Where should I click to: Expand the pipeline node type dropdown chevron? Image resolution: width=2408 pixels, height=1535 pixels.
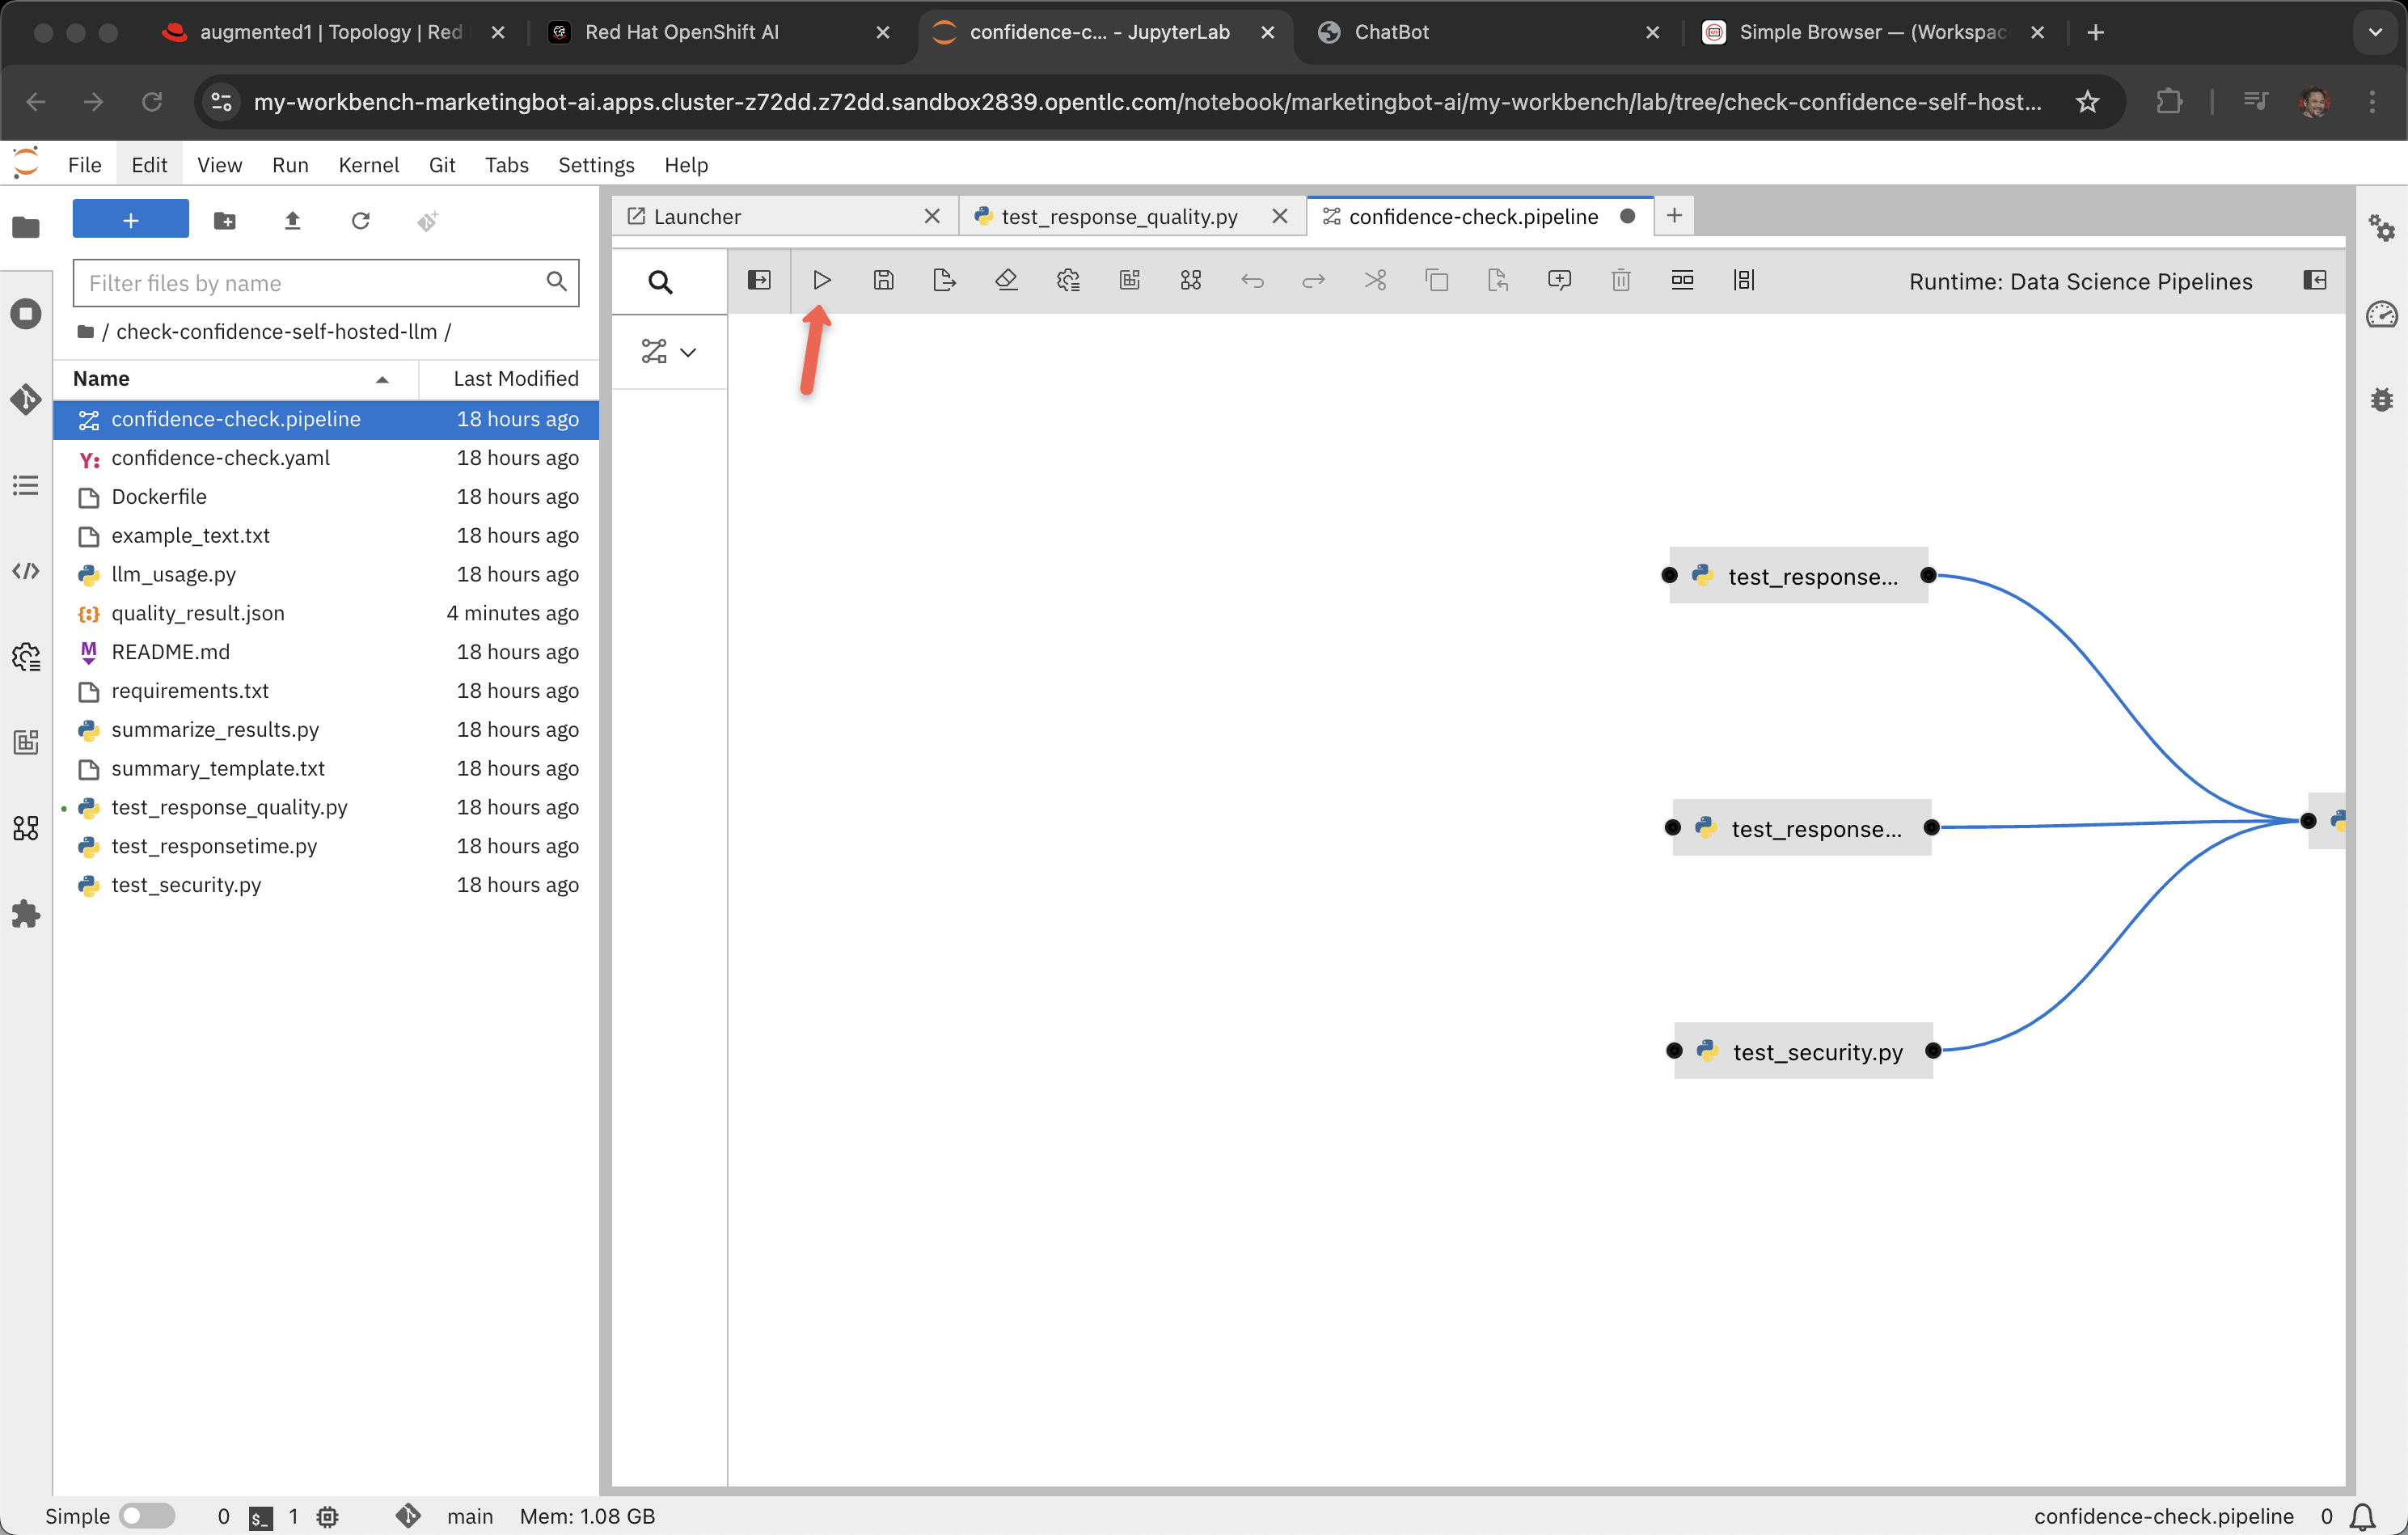click(x=688, y=352)
